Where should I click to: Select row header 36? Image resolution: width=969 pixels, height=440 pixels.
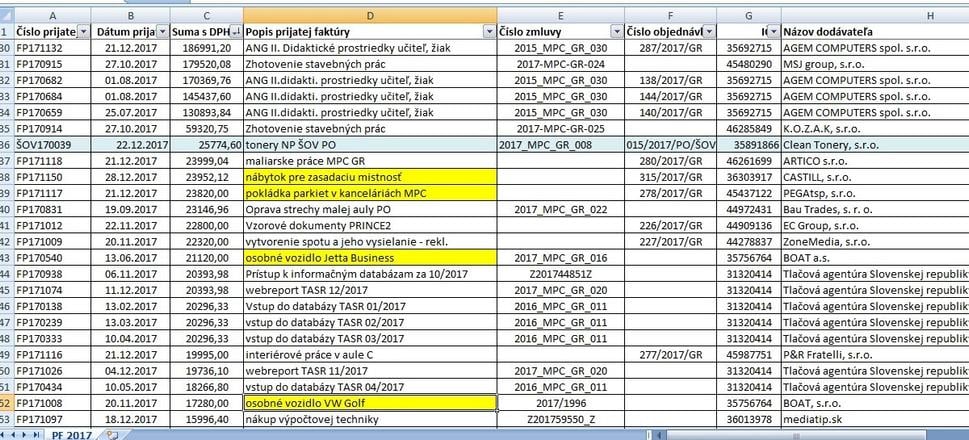pos(6,145)
